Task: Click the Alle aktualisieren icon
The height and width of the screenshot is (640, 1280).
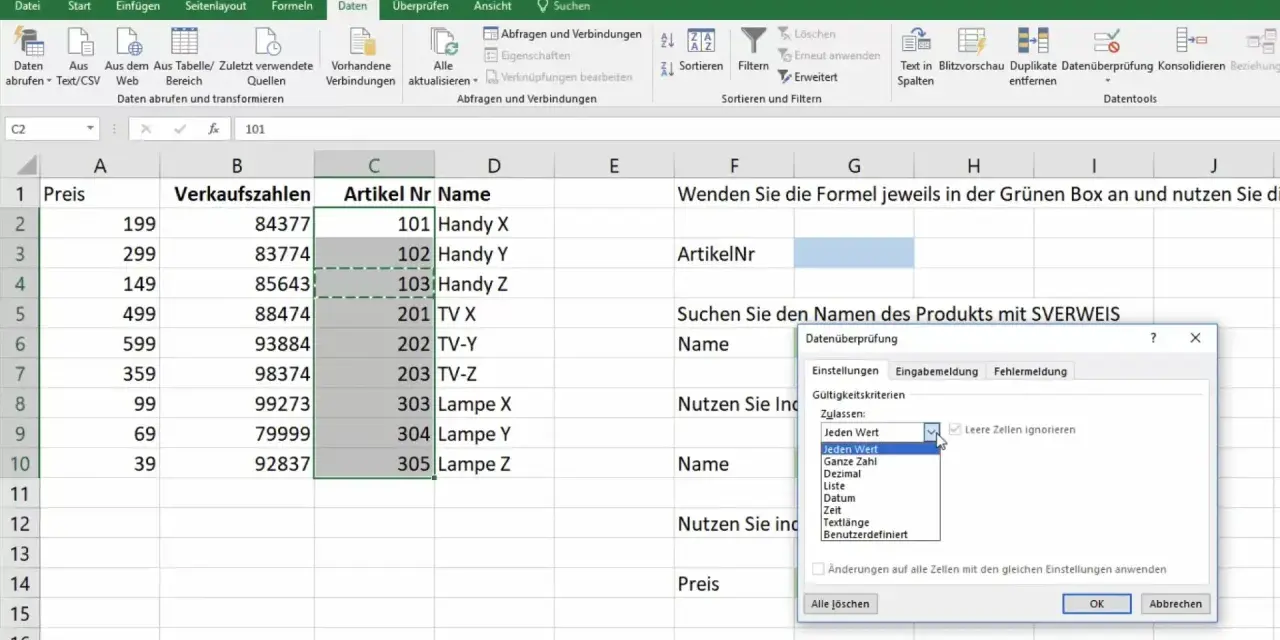Action: click(443, 42)
